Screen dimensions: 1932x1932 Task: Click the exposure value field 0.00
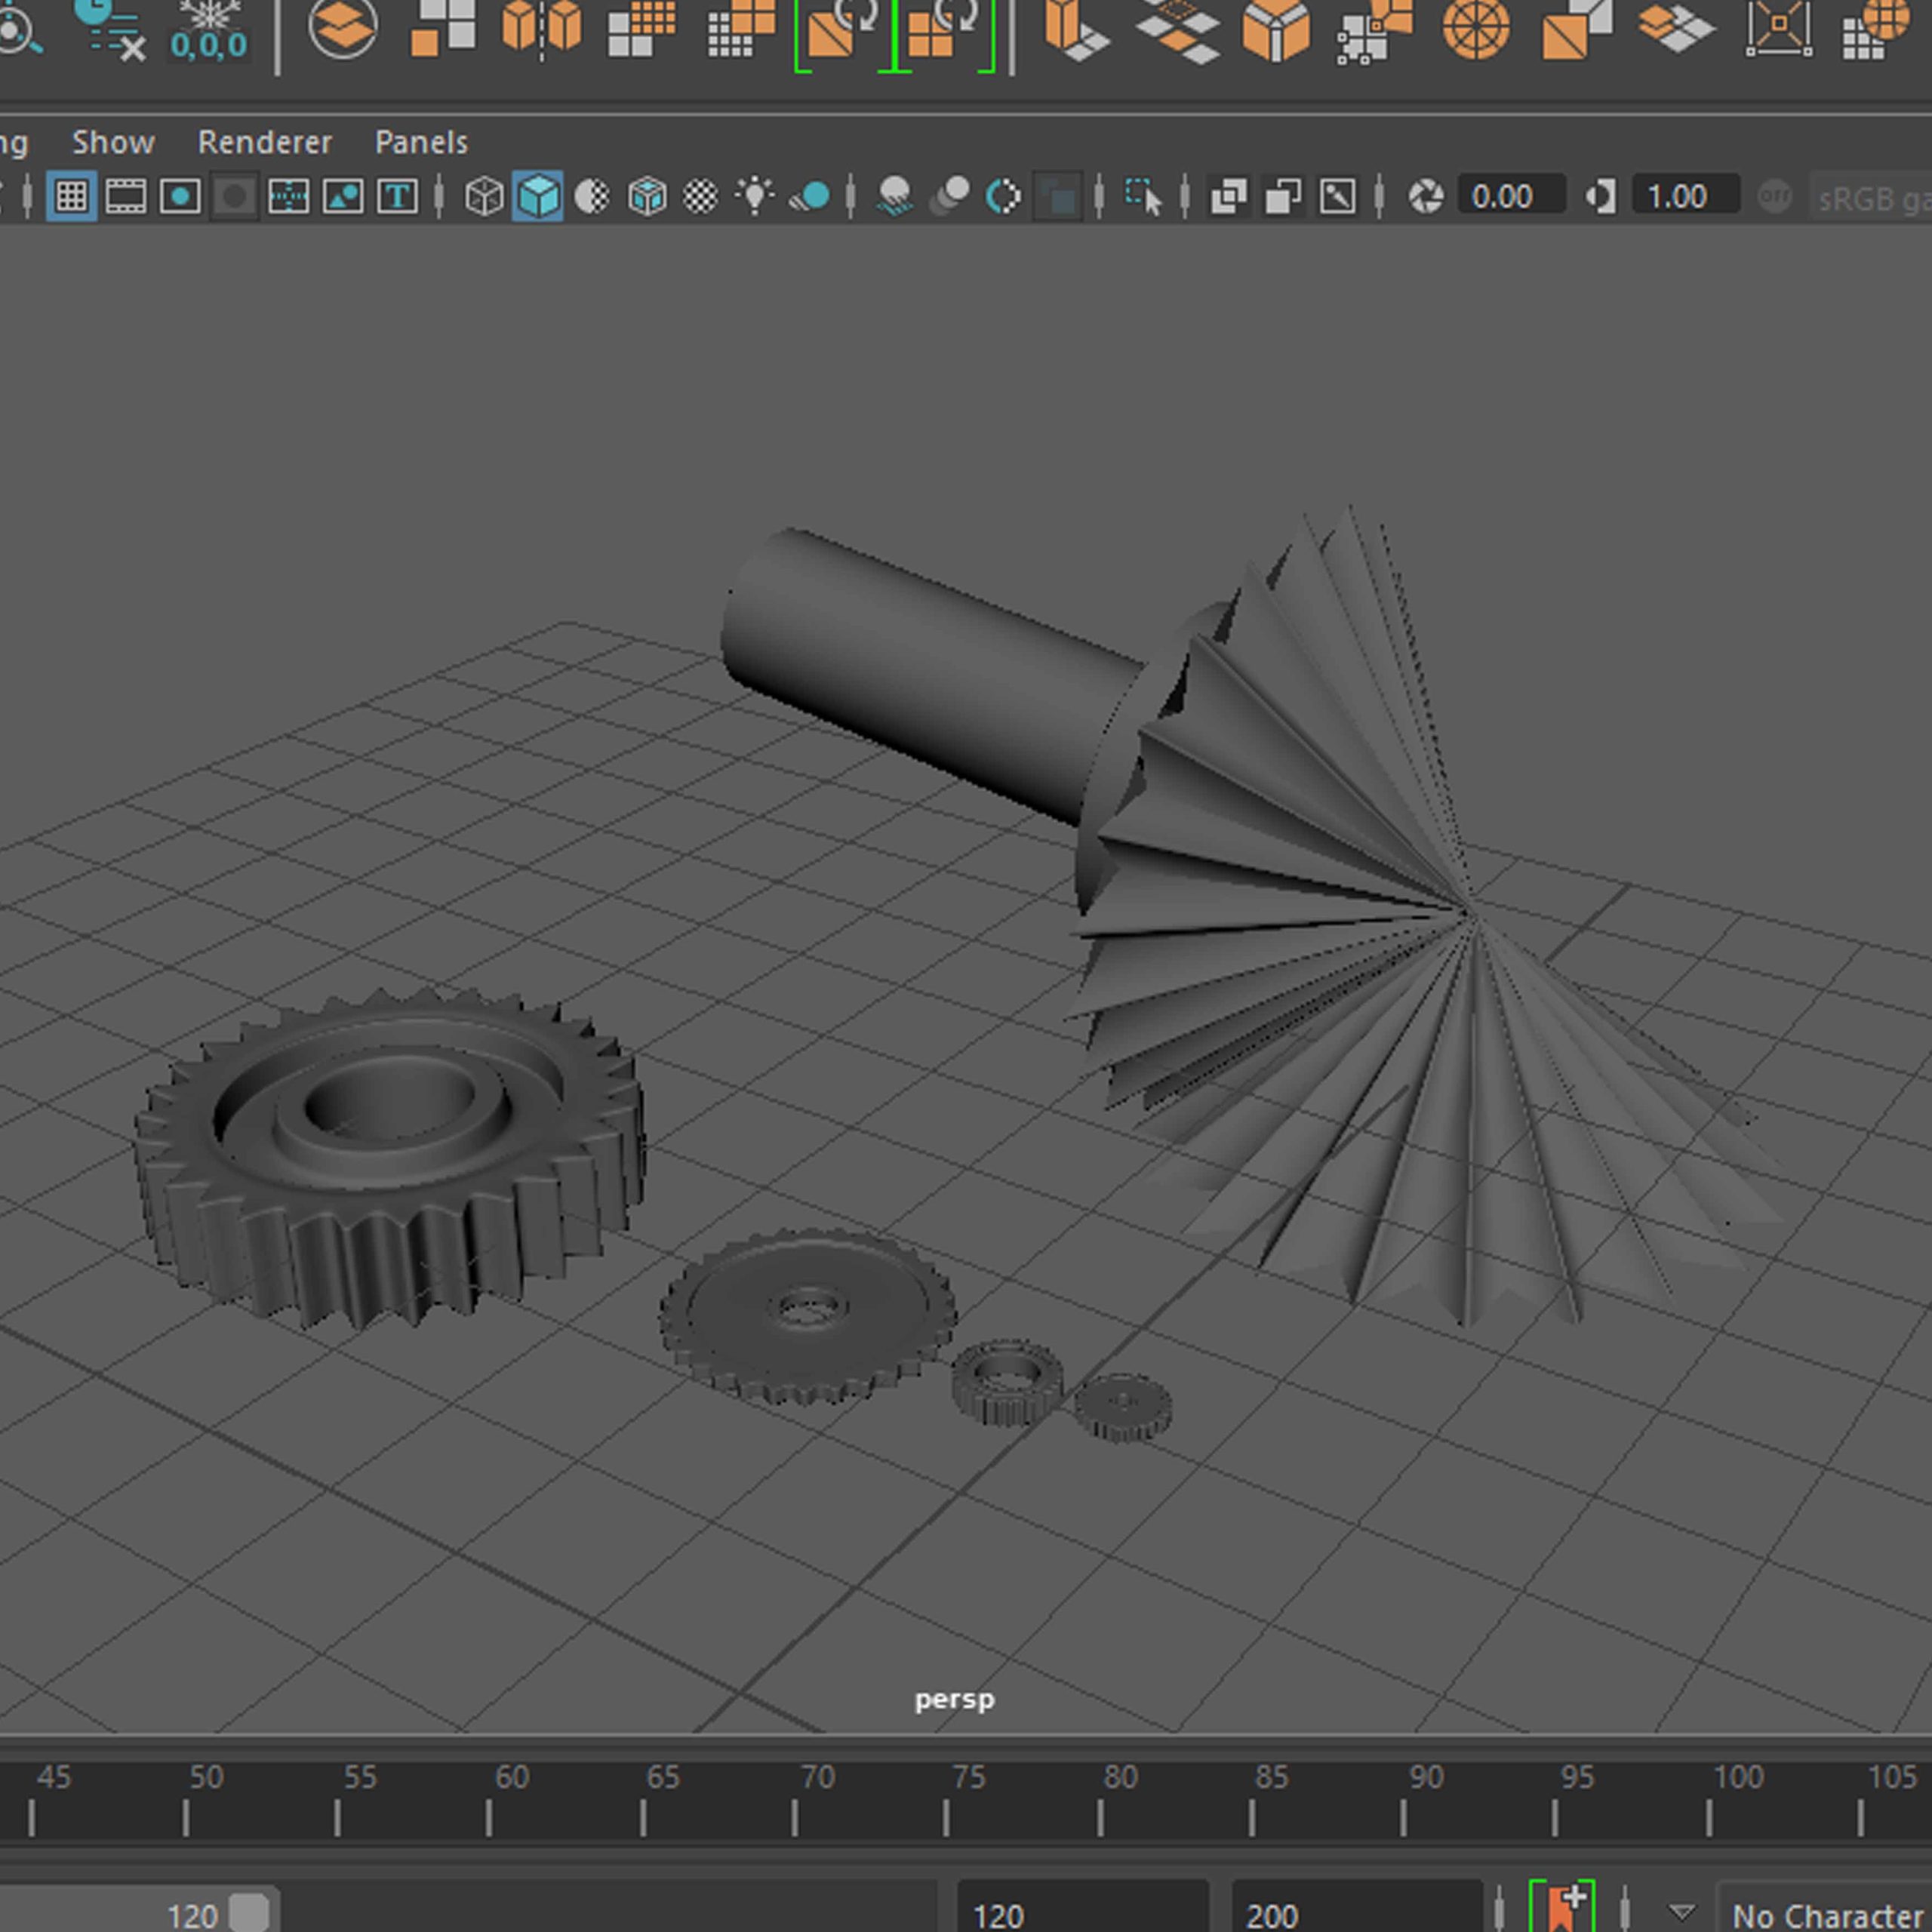click(x=1511, y=196)
